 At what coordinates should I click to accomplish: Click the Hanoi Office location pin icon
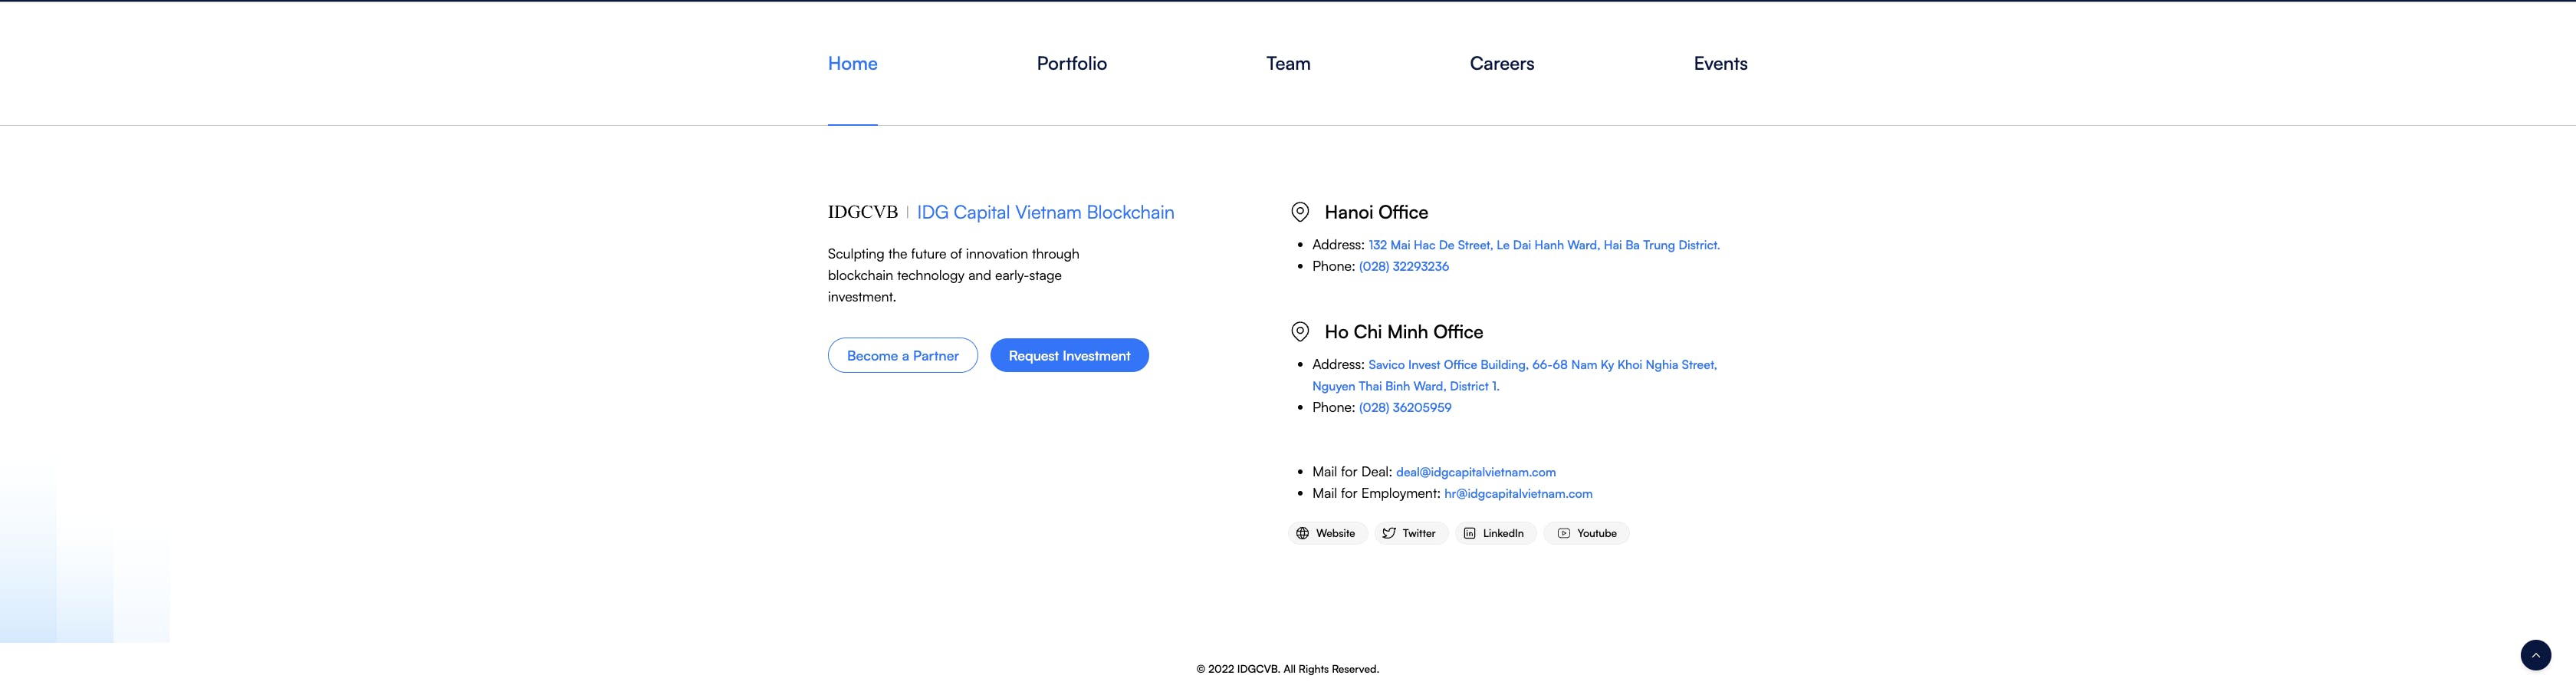point(1300,212)
